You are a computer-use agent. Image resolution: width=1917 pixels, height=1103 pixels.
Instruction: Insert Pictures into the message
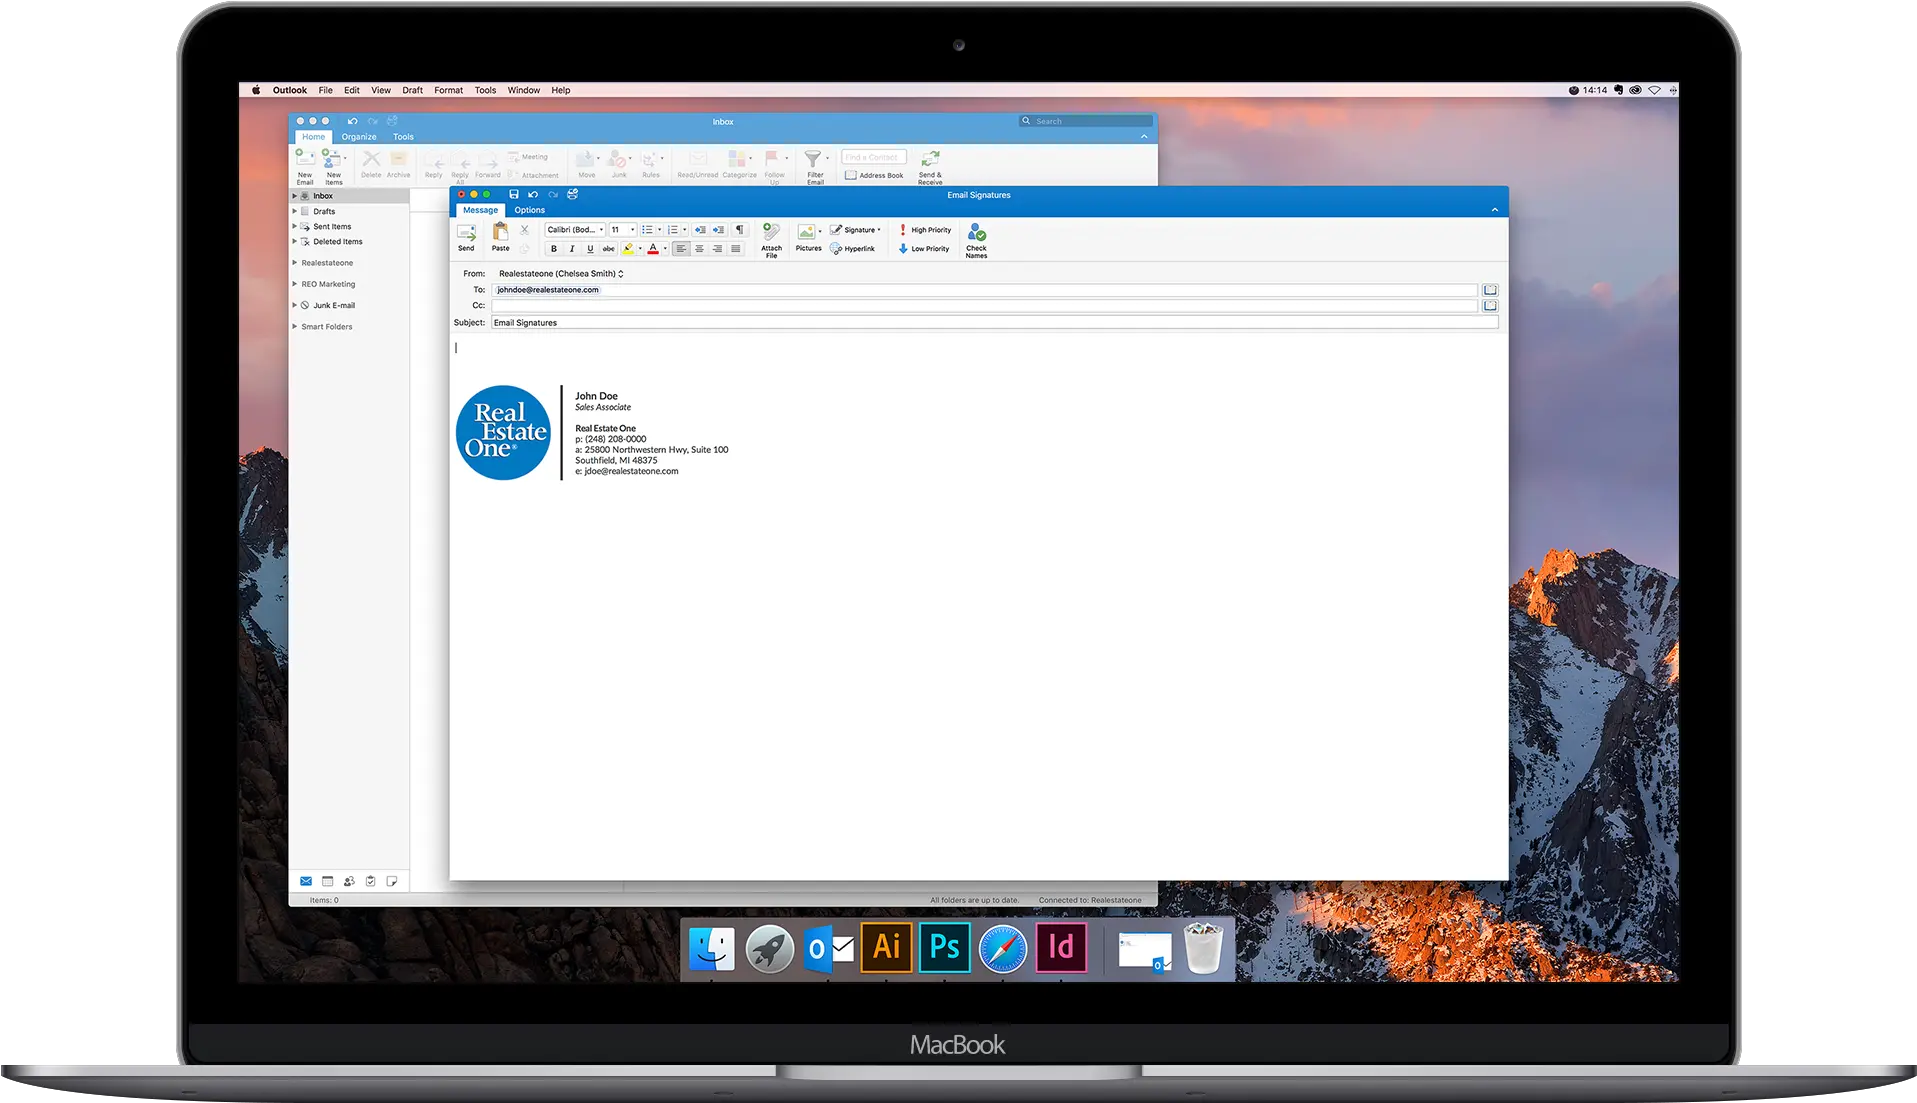(x=808, y=237)
